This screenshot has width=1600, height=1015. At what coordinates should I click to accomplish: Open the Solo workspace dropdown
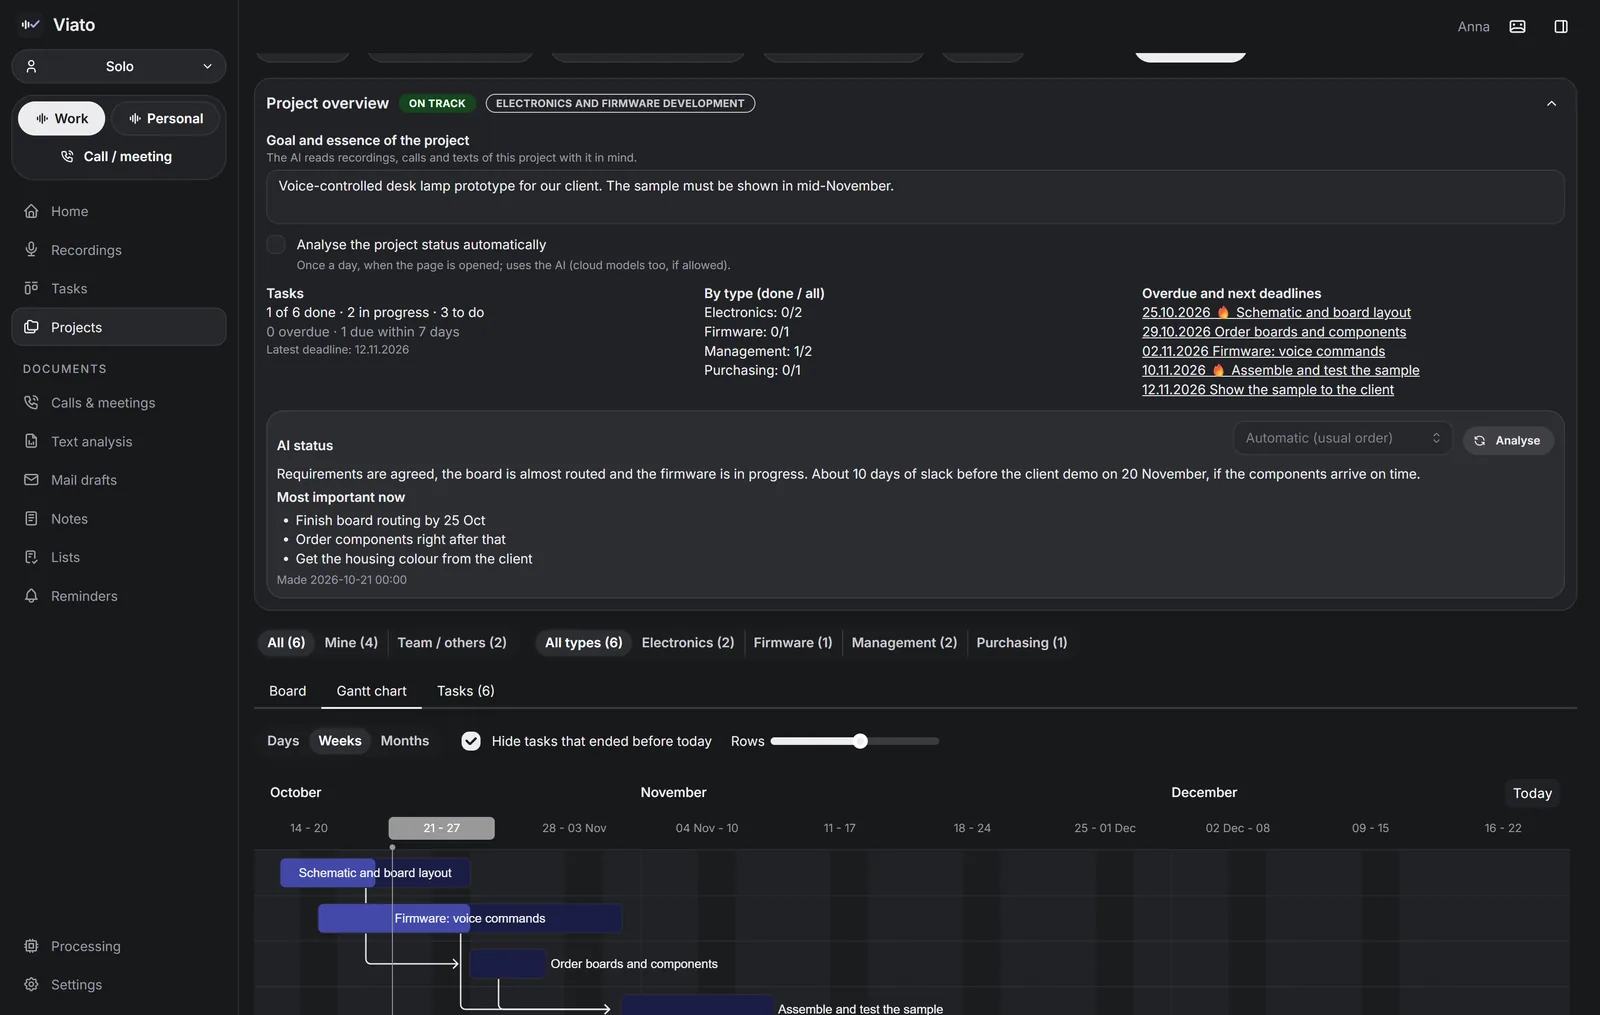[119, 66]
